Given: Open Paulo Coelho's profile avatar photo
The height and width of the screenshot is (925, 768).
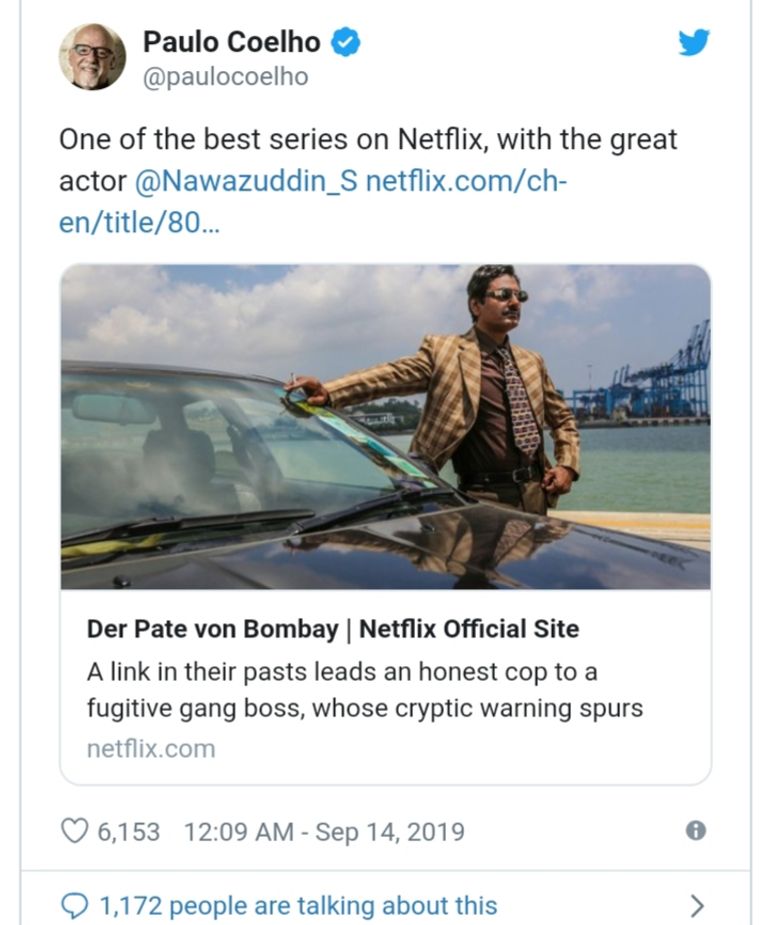Looking at the screenshot, I should pyautogui.click(x=92, y=57).
